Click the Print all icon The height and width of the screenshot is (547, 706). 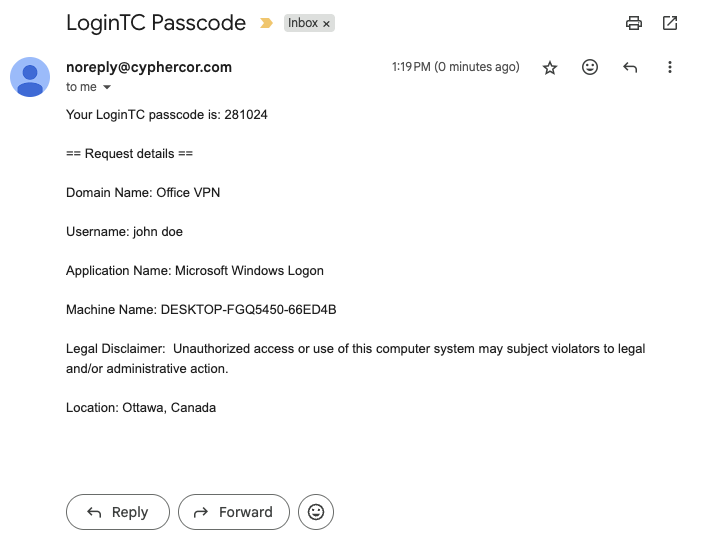tap(633, 23)
